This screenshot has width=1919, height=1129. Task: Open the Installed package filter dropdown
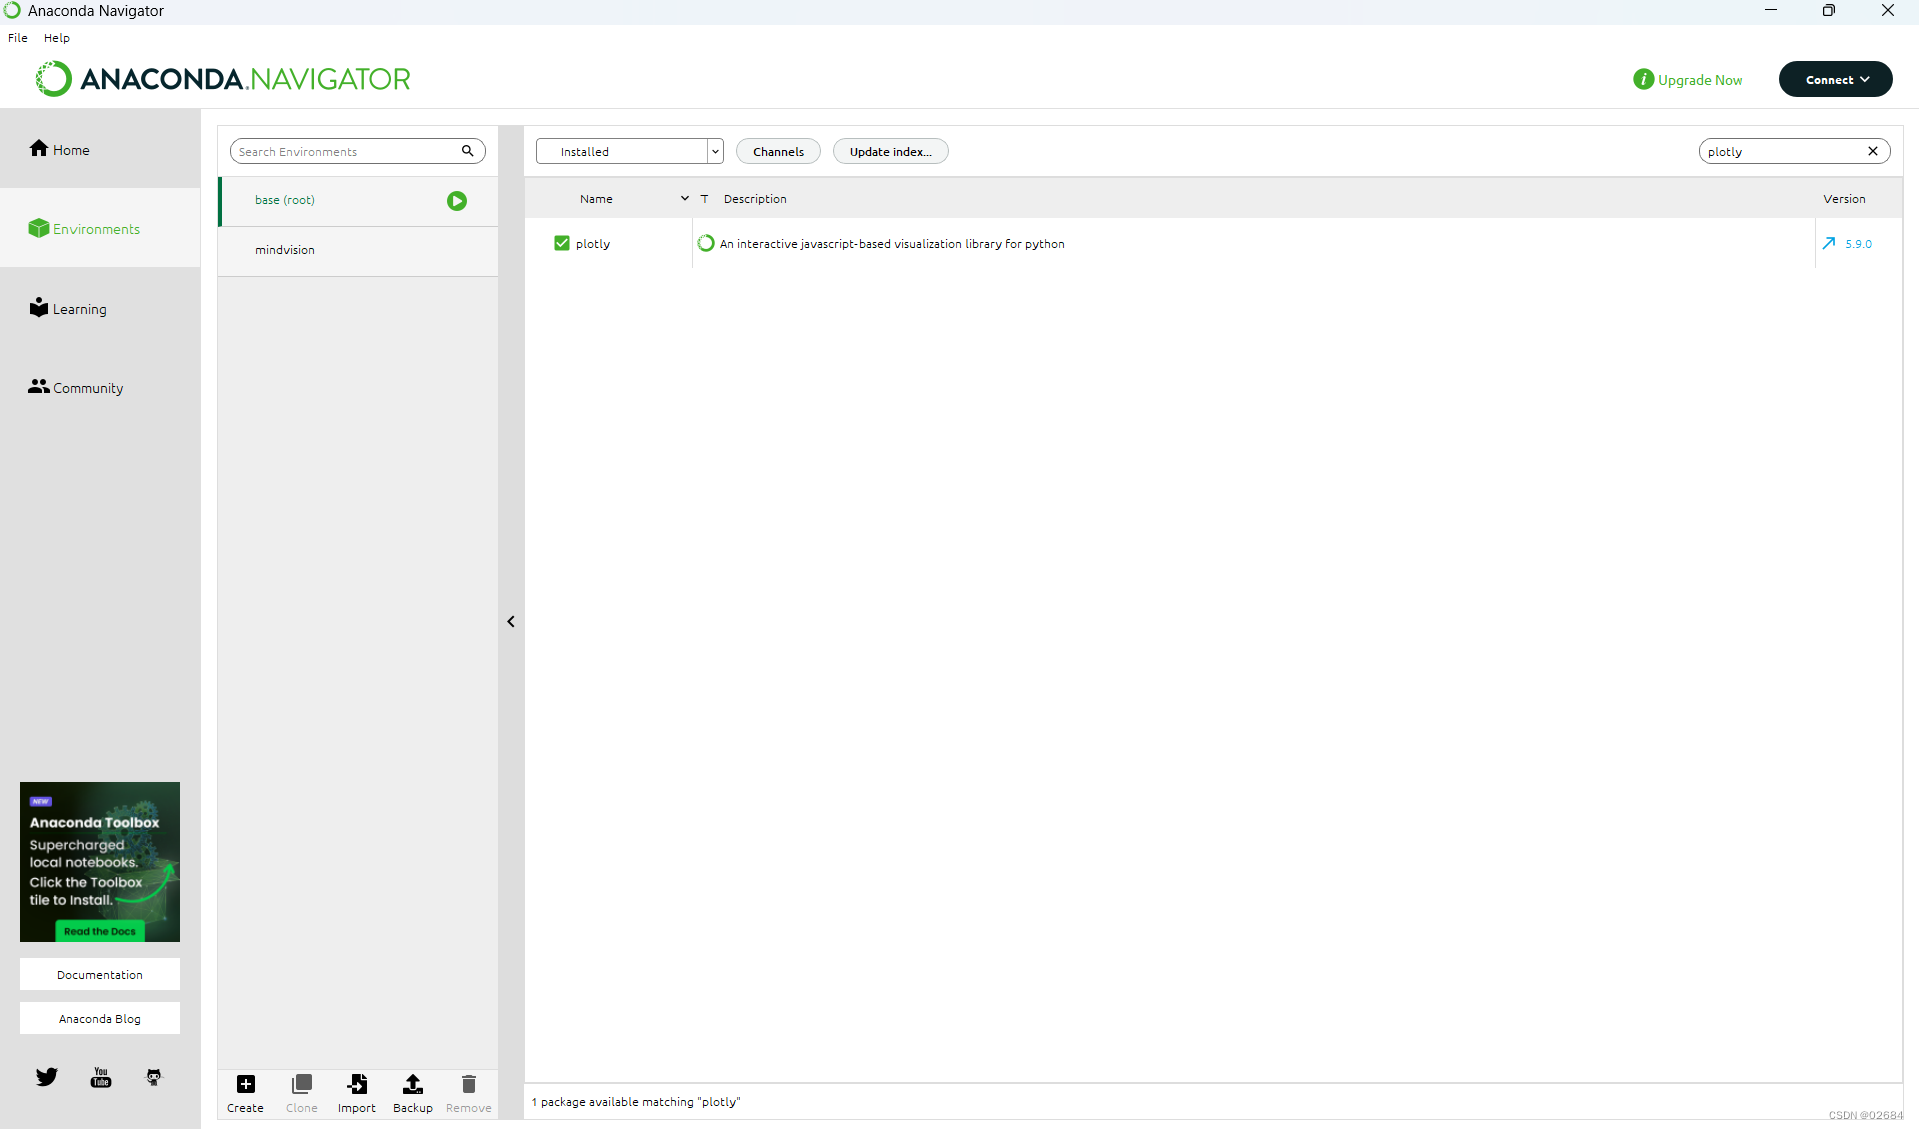(629, 151)
